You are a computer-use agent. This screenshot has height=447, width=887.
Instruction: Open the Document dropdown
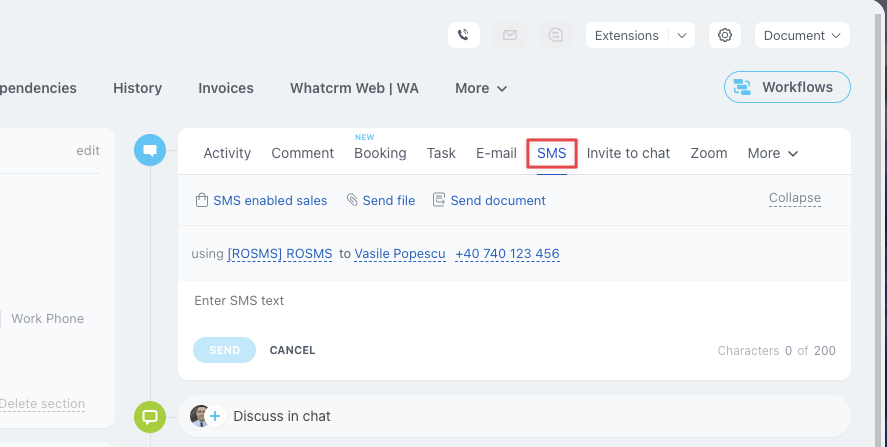click(801, 35)
